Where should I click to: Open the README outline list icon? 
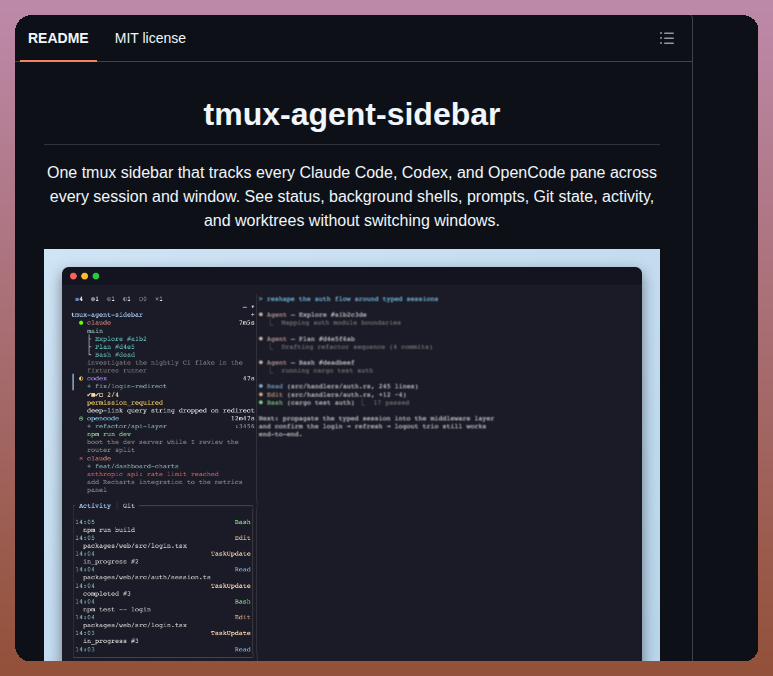point(667,38)
